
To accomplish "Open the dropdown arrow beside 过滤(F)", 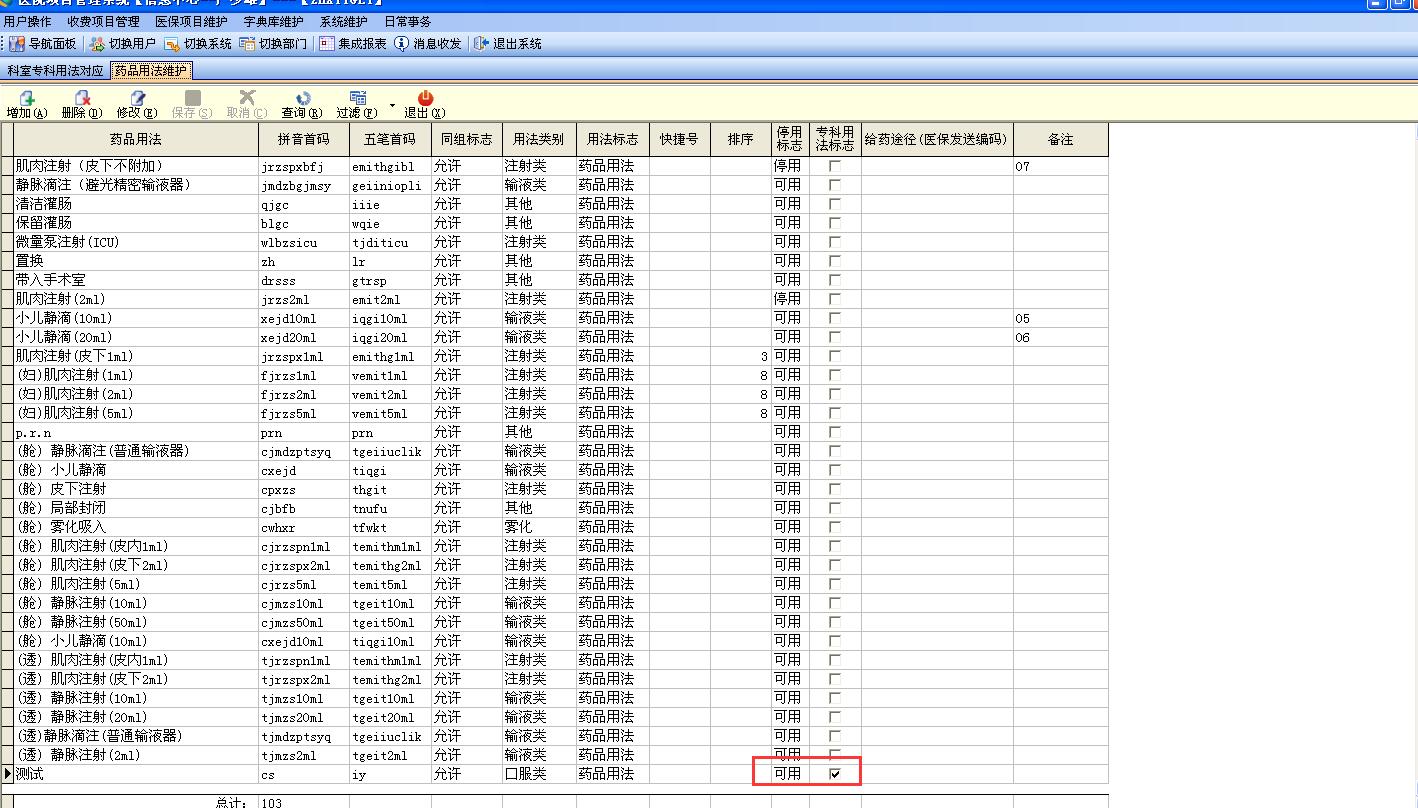I will click(x=392, y=105).
